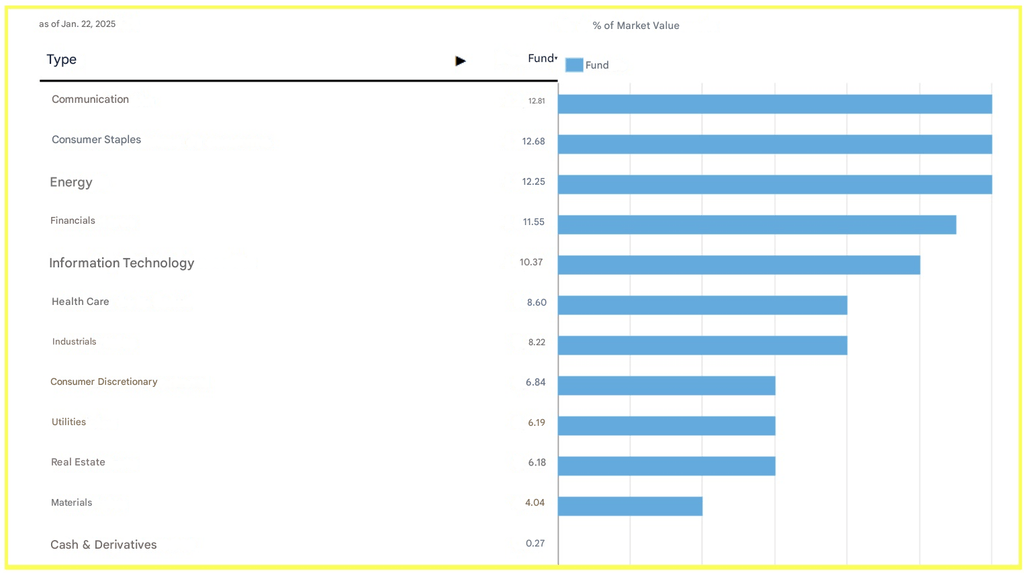The image size is (1024, 573).
Task: Click the black arrow beside the Type header
Action: click(460, 61)
